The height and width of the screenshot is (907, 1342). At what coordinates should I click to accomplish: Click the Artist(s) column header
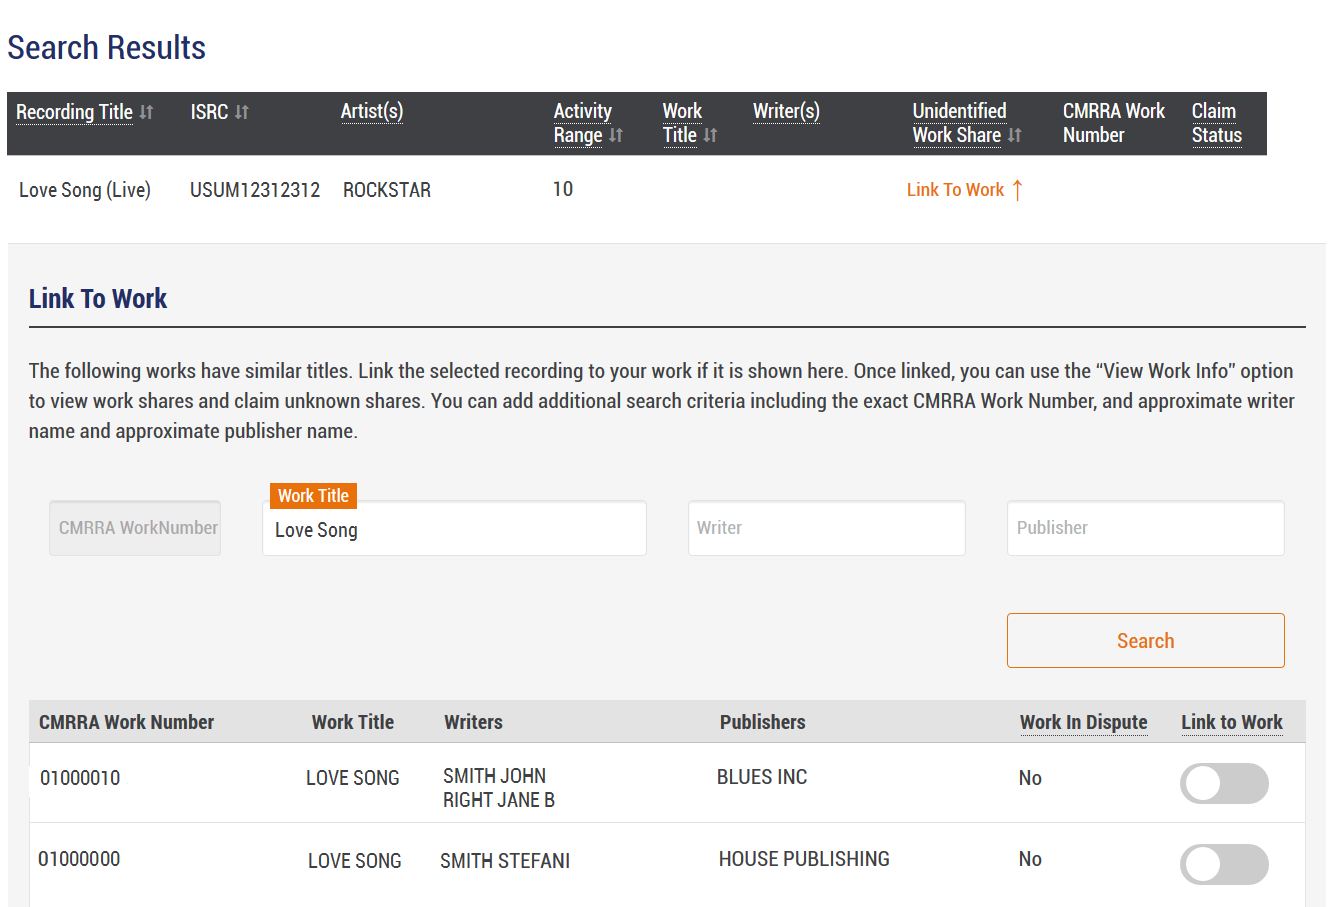372,111
